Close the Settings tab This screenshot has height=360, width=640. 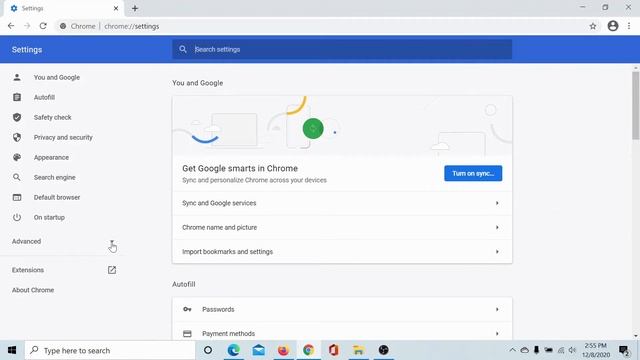coord(116,8)
